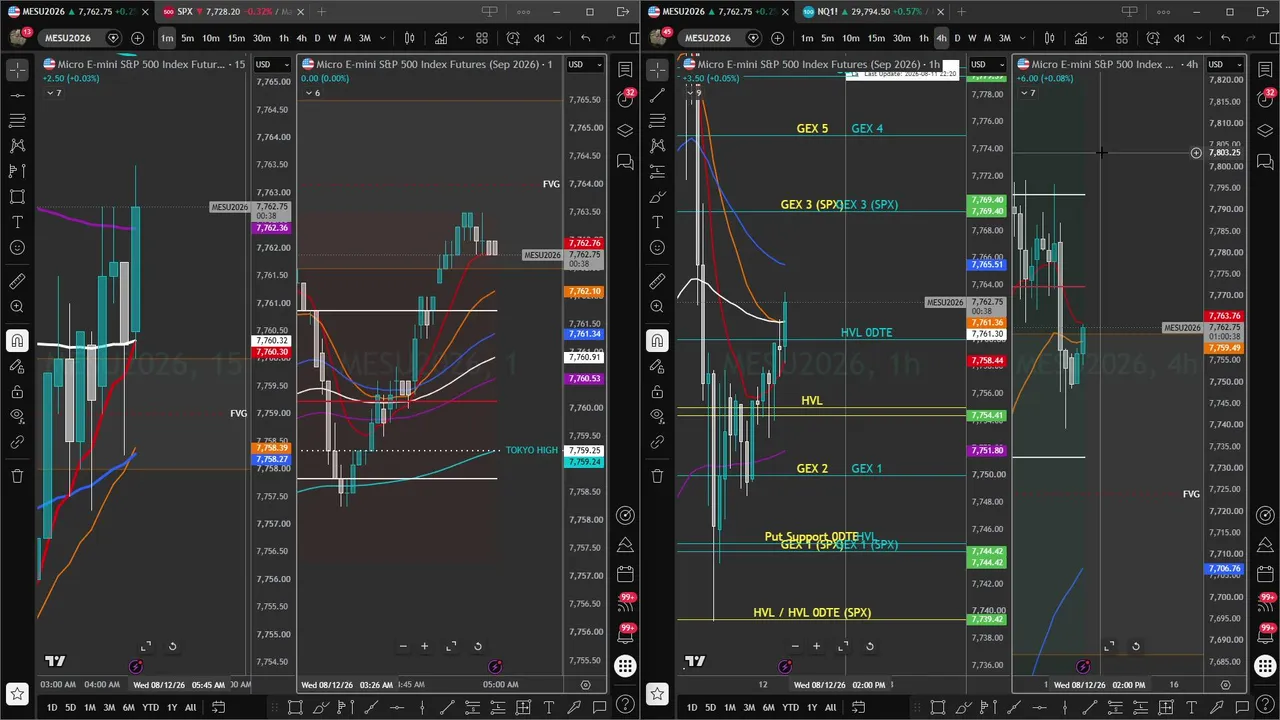Select crosshair cursor tool in left window
The height and width of the screenshot is (720, 1280).
point(17,70)
